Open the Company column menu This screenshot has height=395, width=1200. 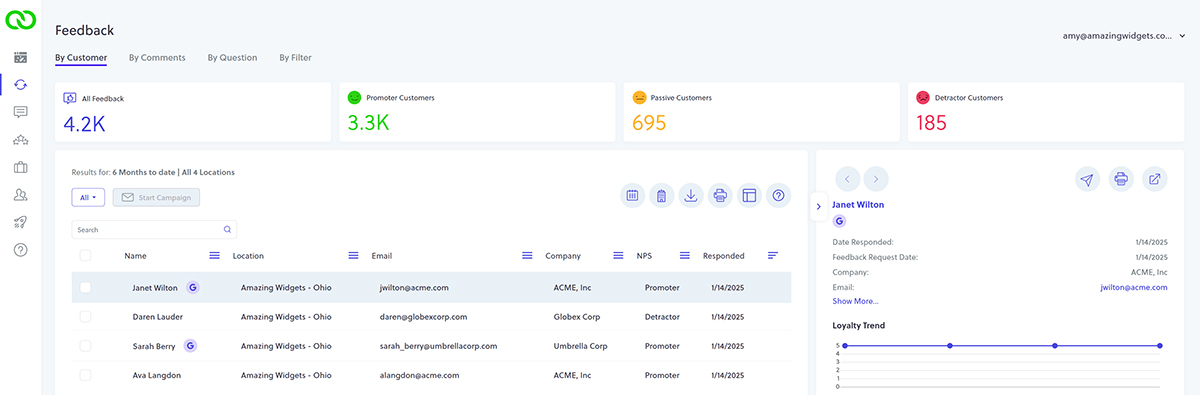point(618,256)
